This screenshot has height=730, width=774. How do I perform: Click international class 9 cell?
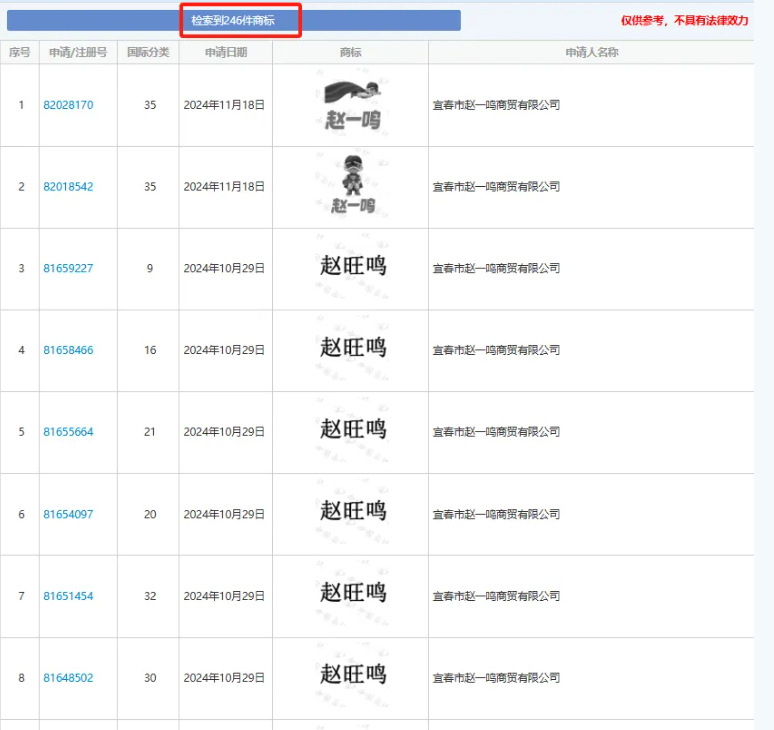(150, 268)
